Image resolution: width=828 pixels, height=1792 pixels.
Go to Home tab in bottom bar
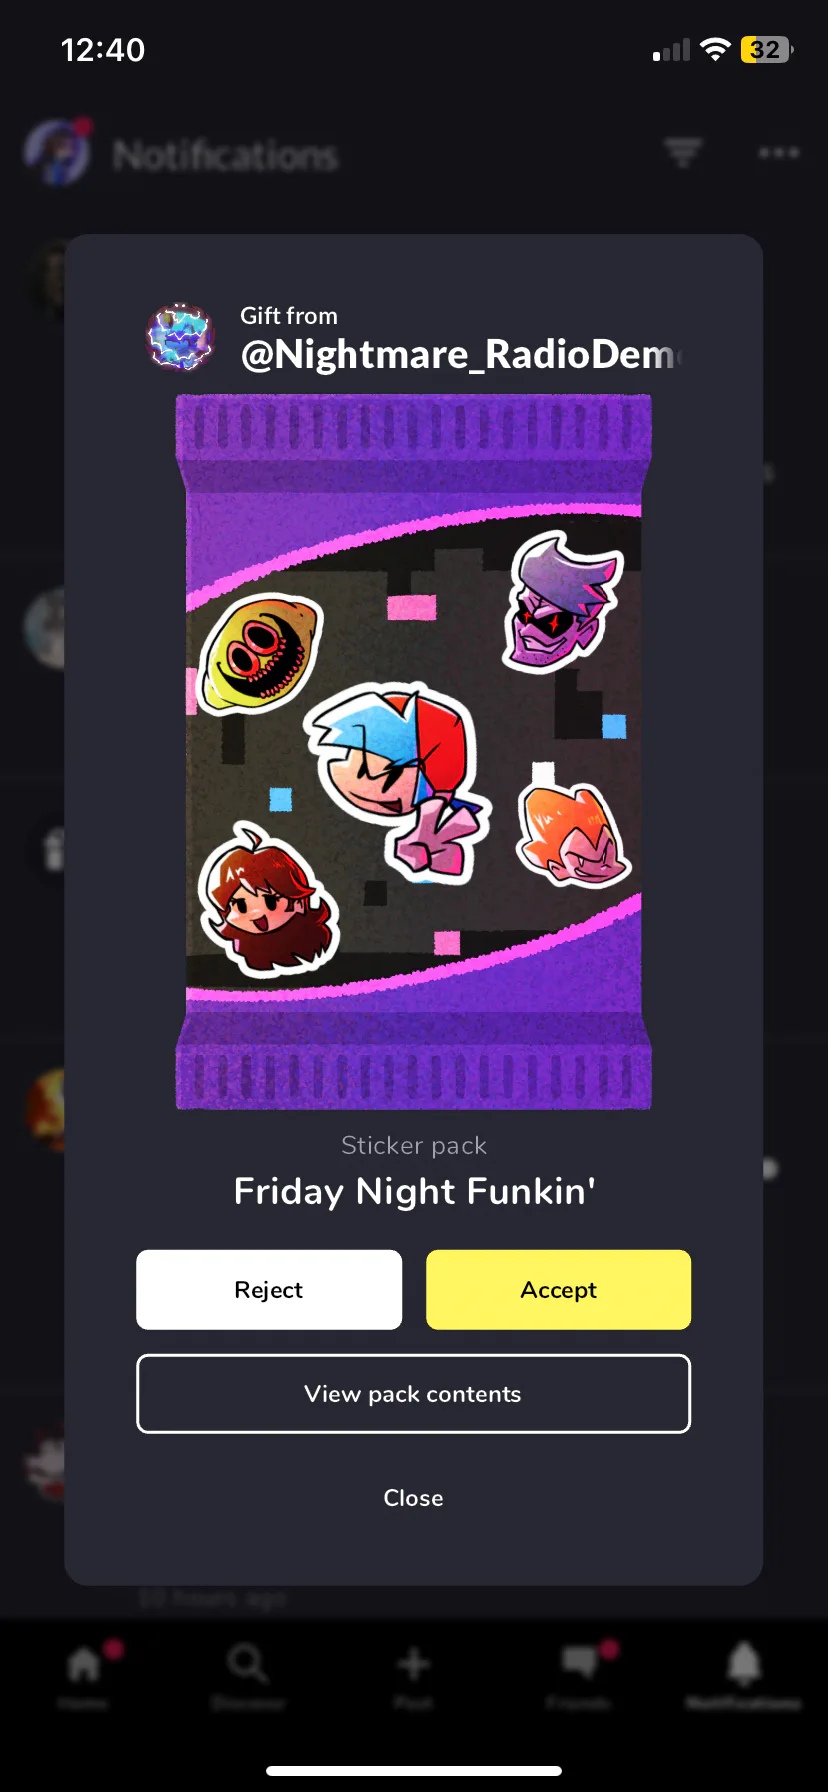click(x=84, y=1674)
